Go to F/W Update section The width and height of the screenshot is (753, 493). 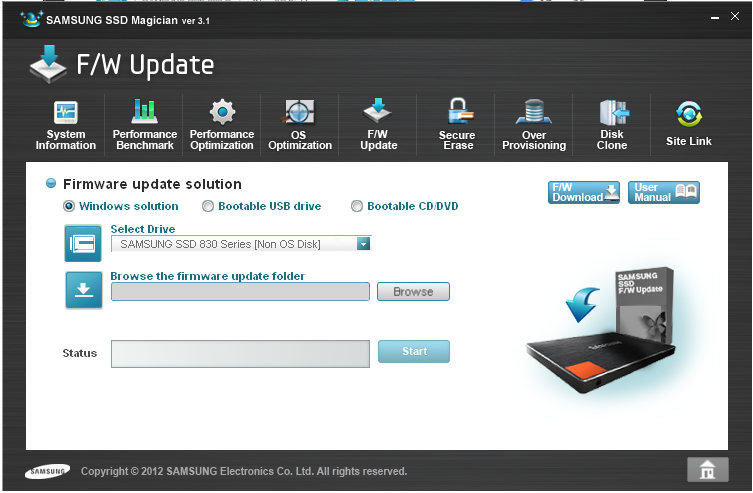[378, 124]
